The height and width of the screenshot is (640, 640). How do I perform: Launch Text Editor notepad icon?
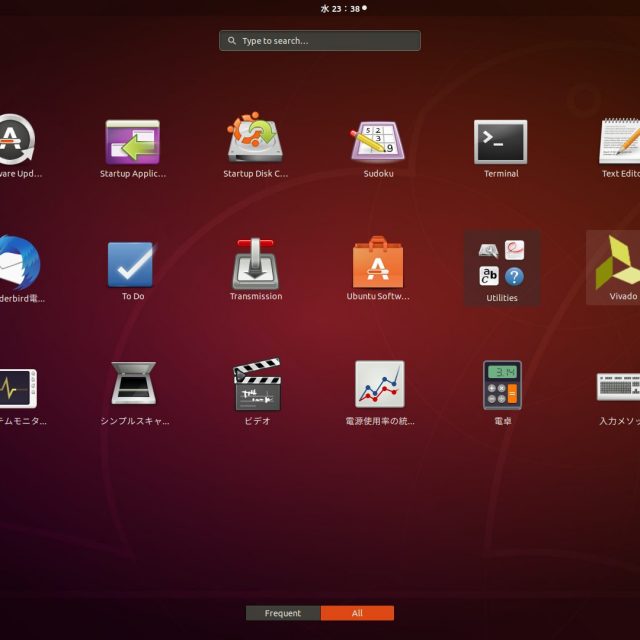(620, 143)
